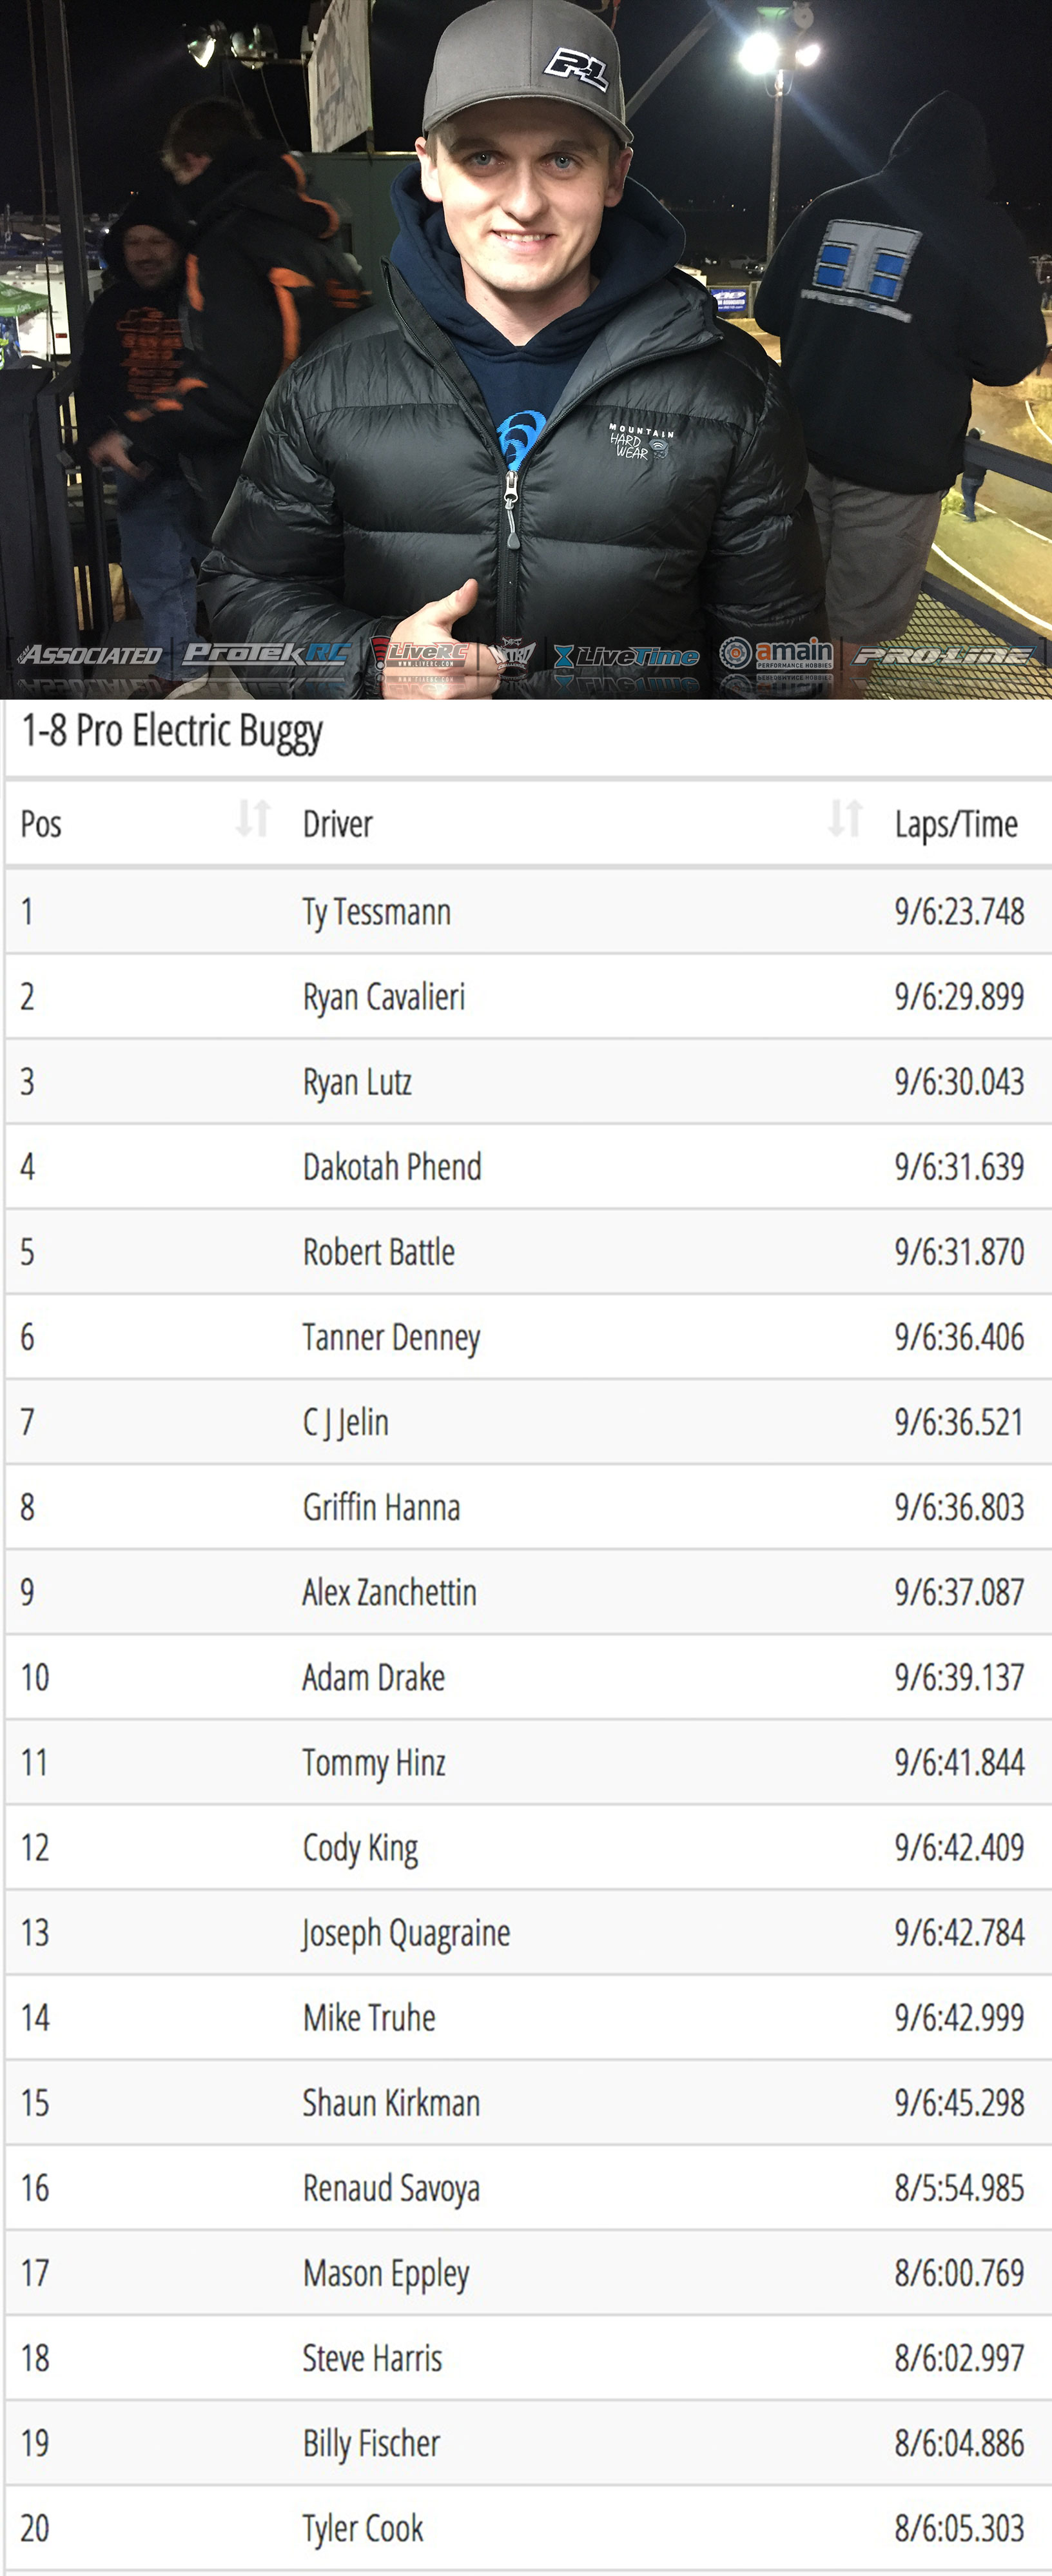1052x2576 pixels.
Task: Click the Nitro Challenge emblem in banner
Action: 511,655
